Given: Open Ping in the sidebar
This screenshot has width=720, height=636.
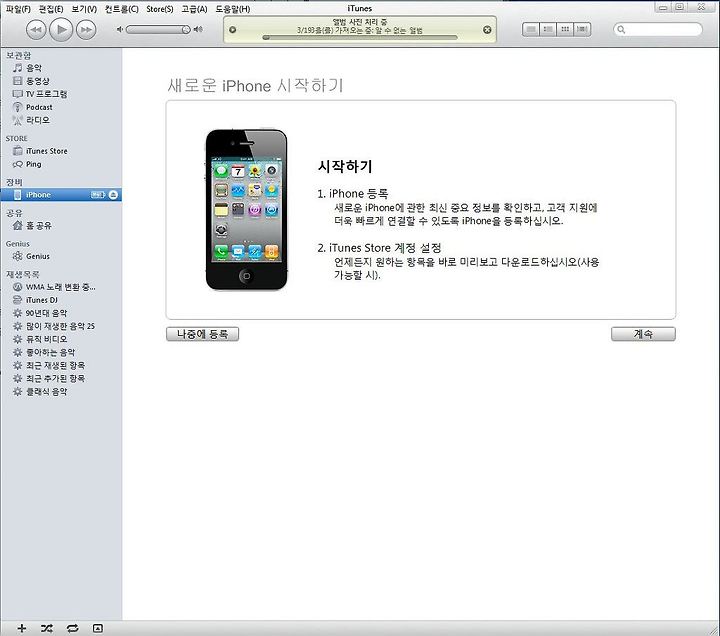Looking at the screenshot, I should point(33,164).
